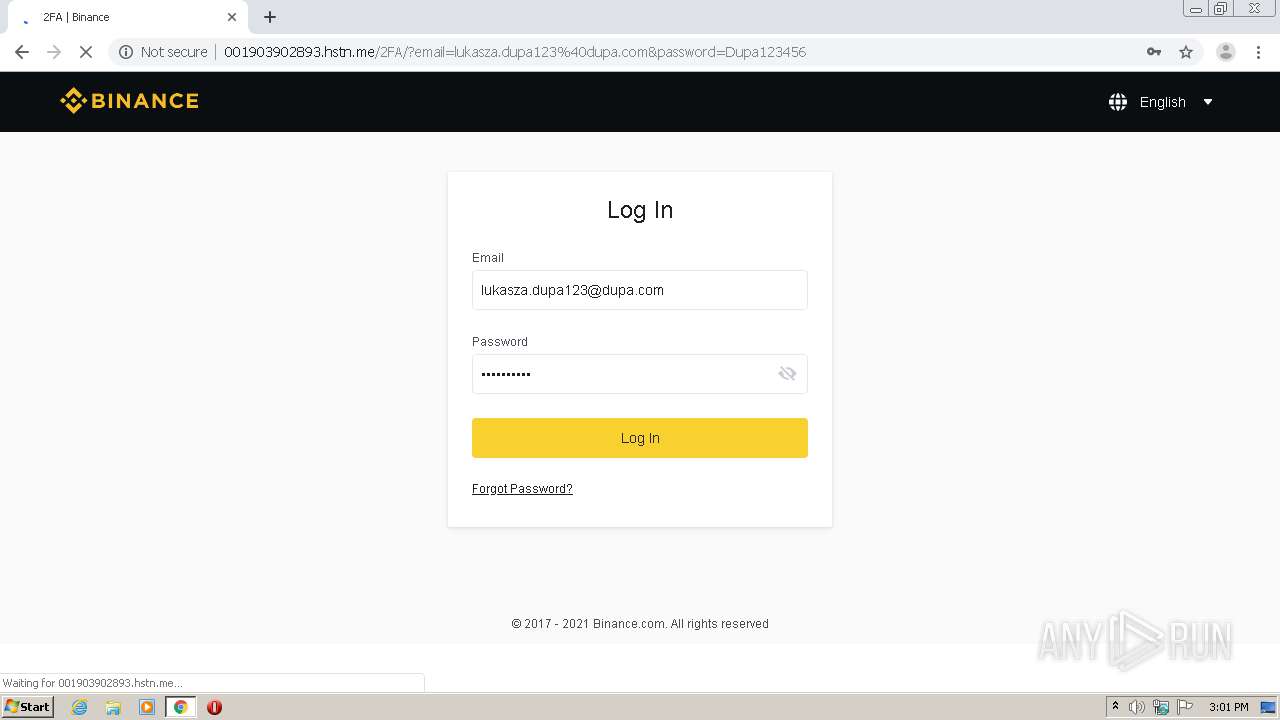Go back using browser back arrow
Viewport: 1280px width, 720px height.
(22, 52)
